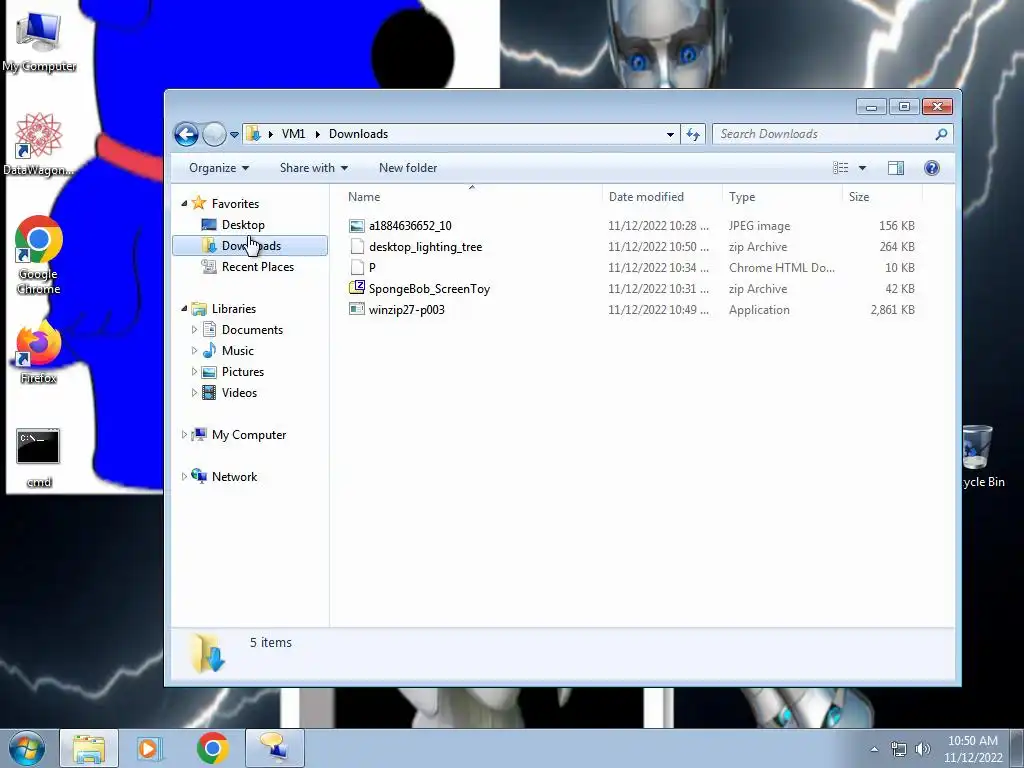Select the SpongeBob_ScreenToy archive
The width and height of the screenshot is (1024, 768).
pos(429,289)
